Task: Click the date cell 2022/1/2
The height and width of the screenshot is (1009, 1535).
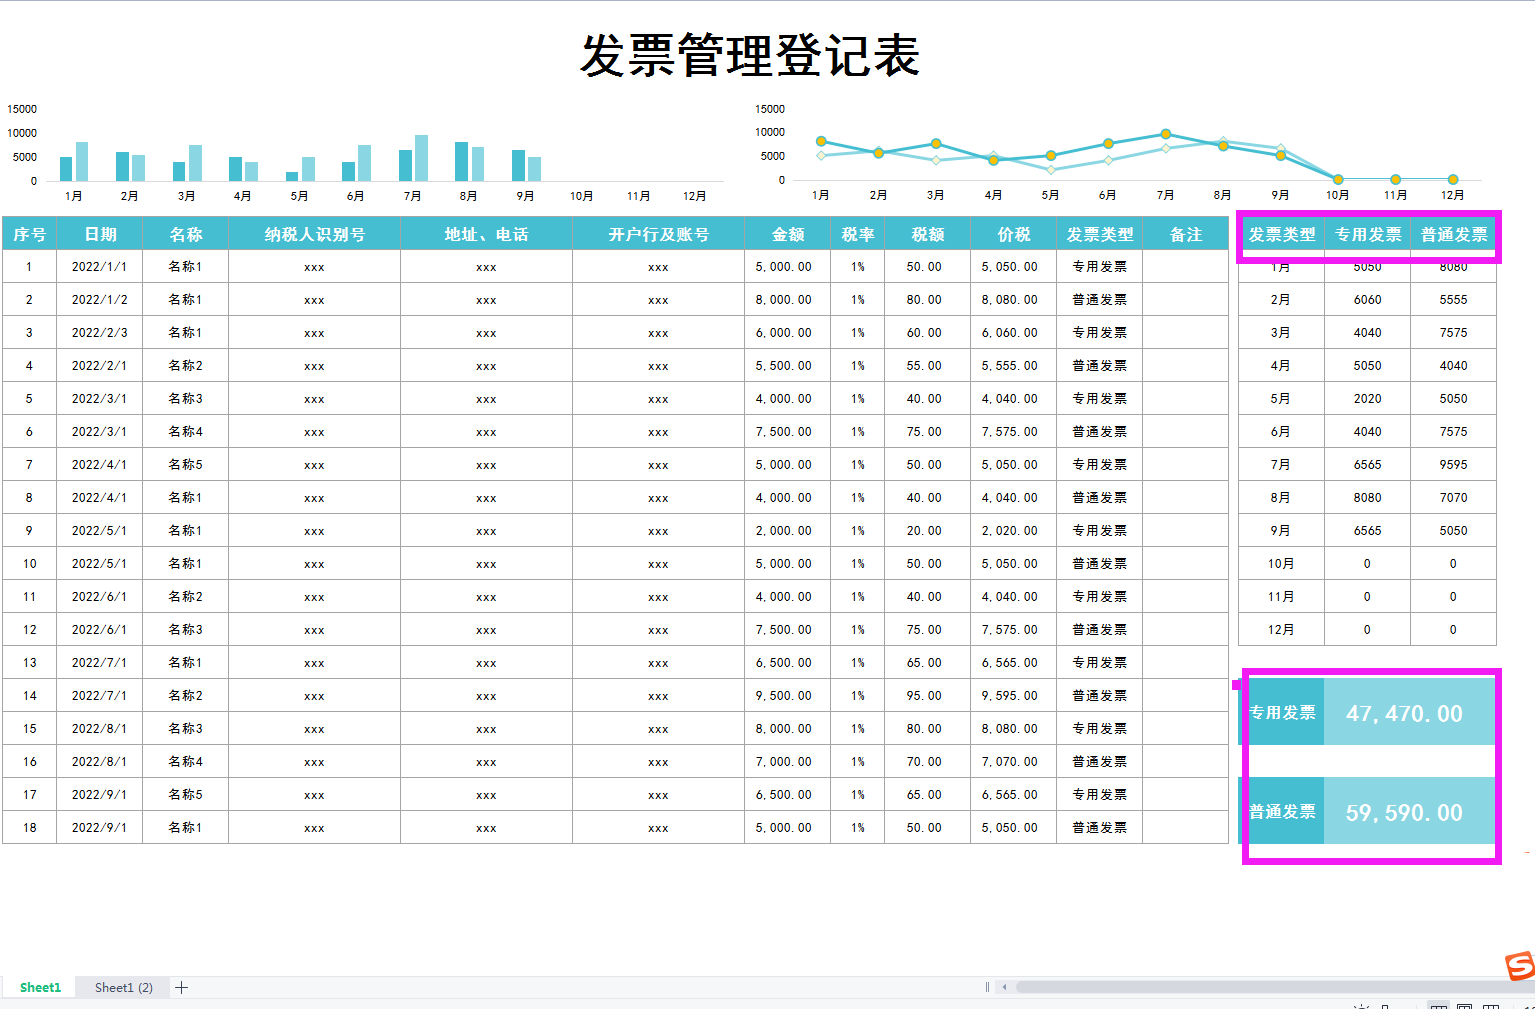Action: pos(100,300)
